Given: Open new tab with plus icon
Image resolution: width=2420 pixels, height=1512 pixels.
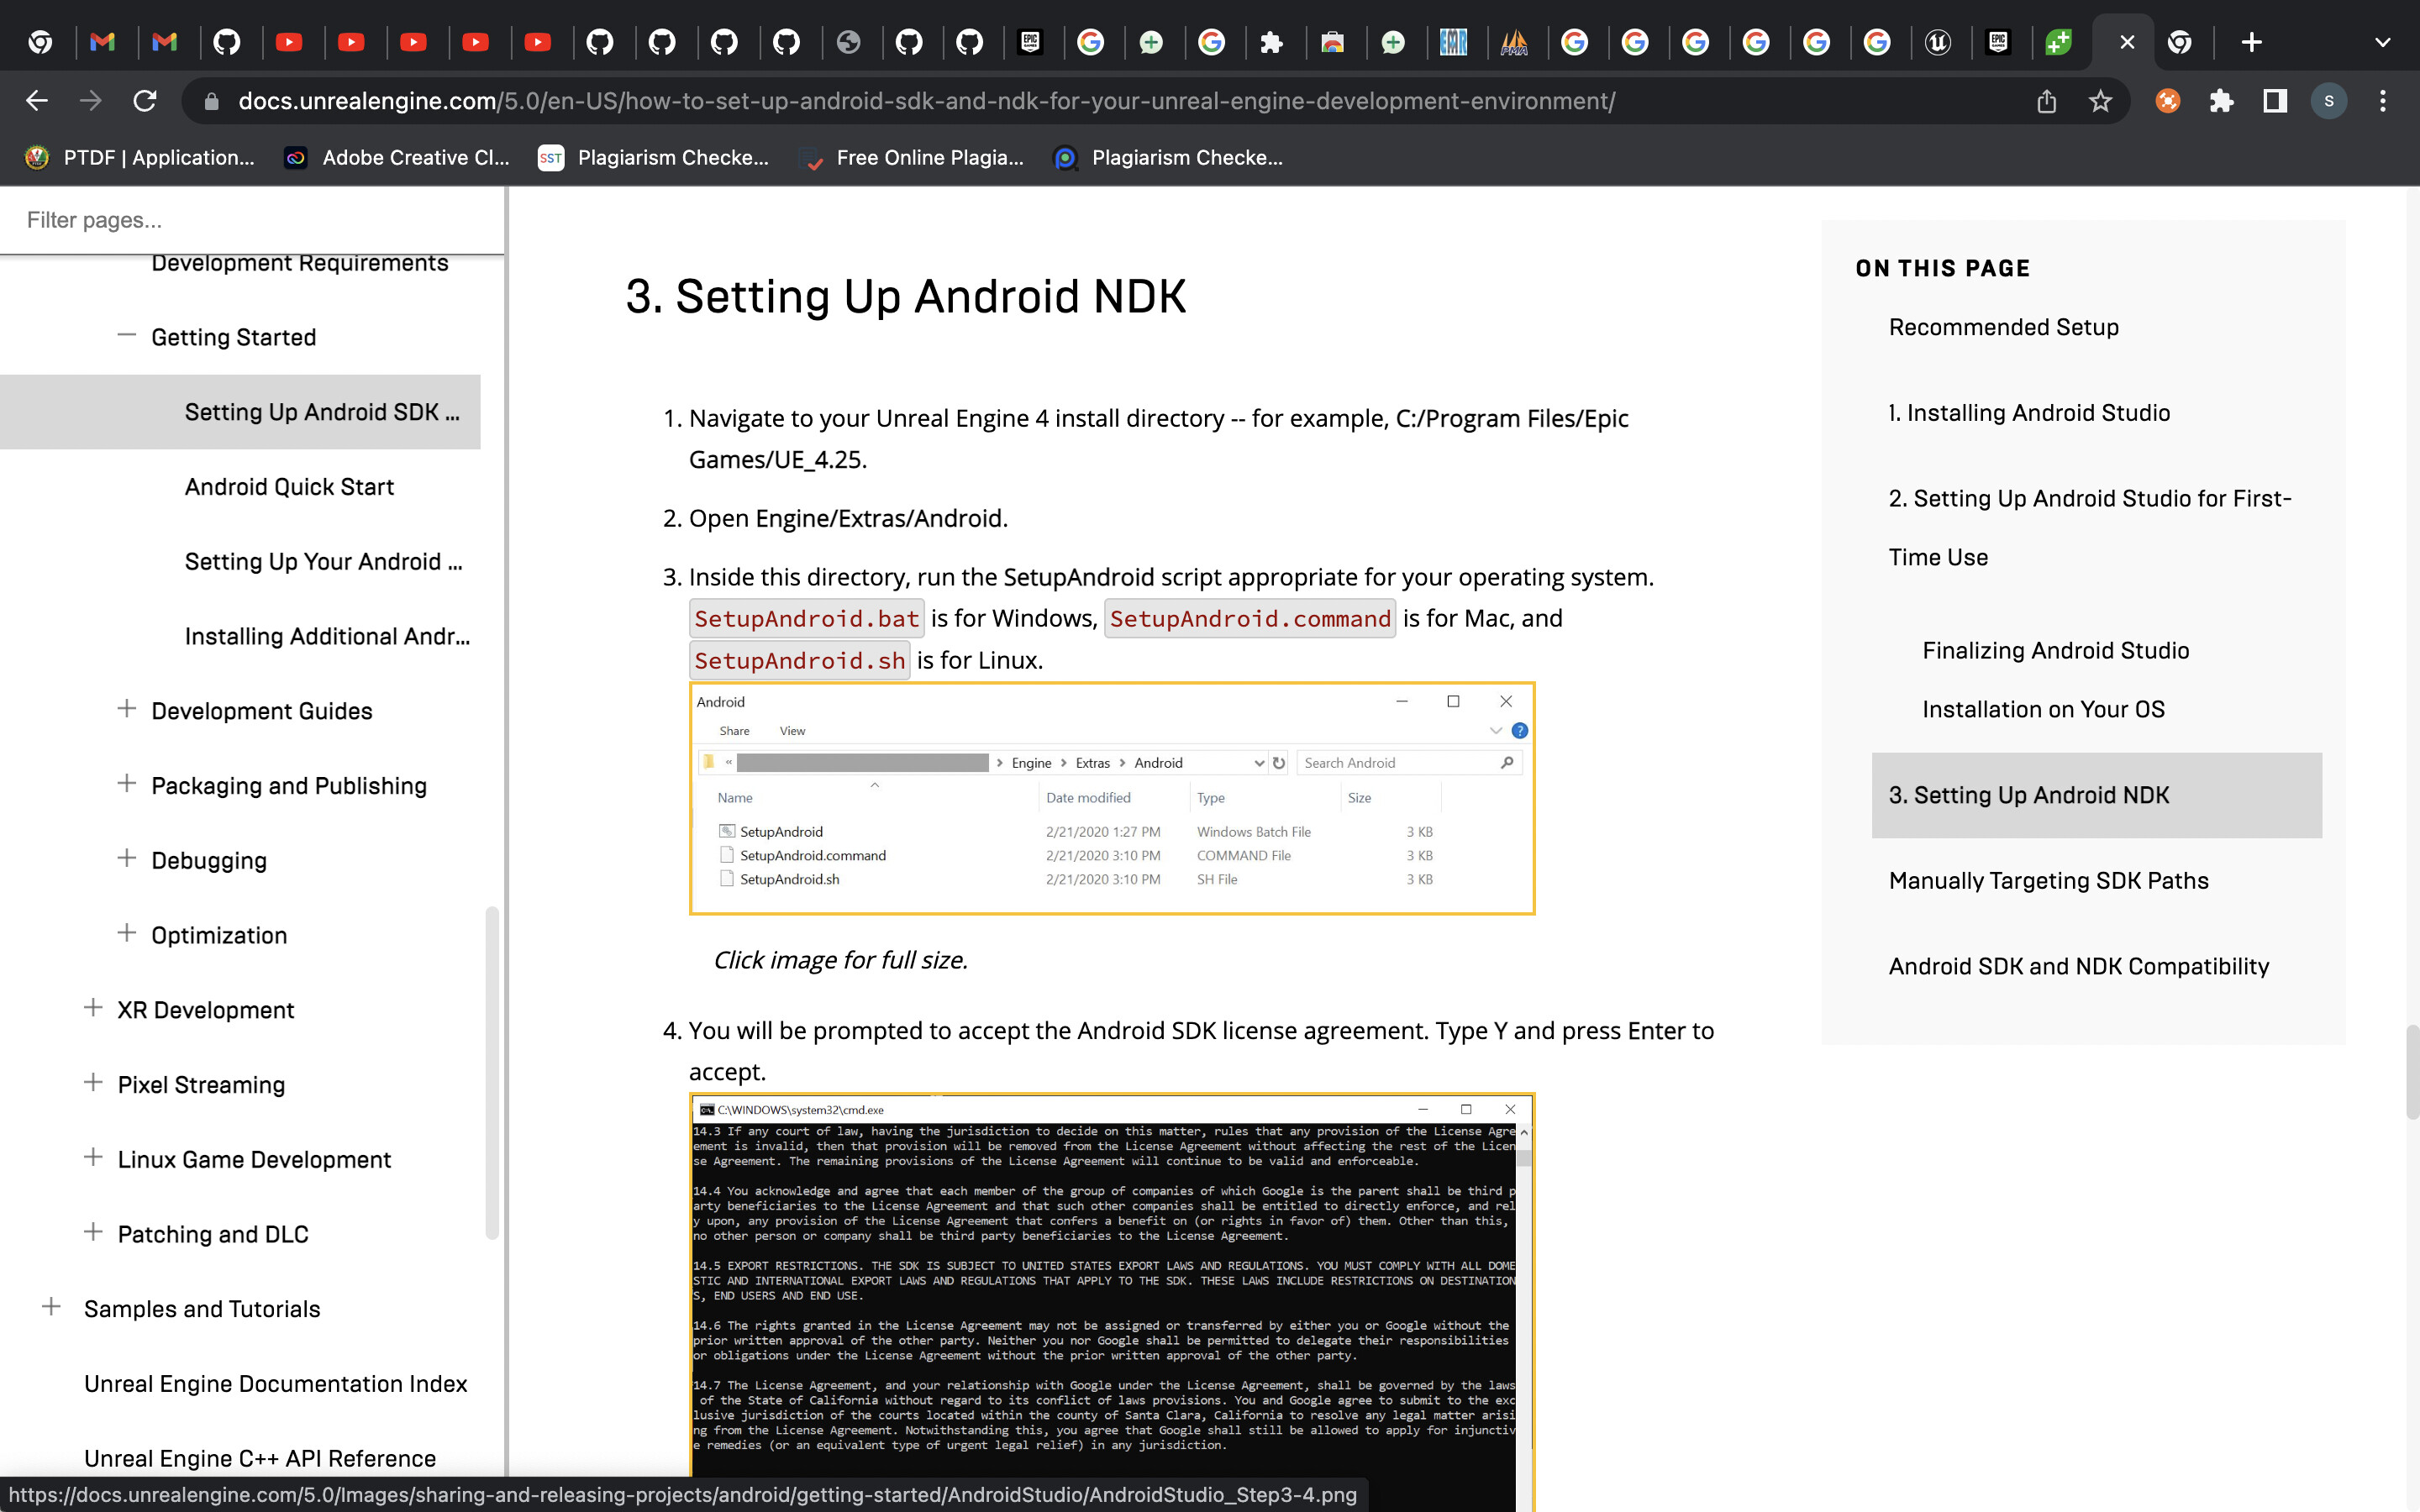Looking at the screenshot, I should click(x=2251, y=42).
